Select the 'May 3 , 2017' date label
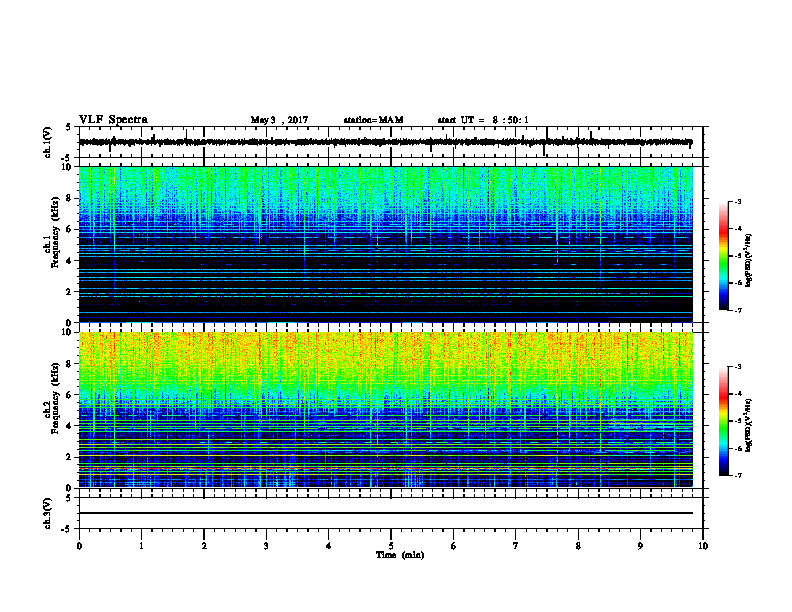The height and width of the screenshot is (612, 792). point(279,120)
